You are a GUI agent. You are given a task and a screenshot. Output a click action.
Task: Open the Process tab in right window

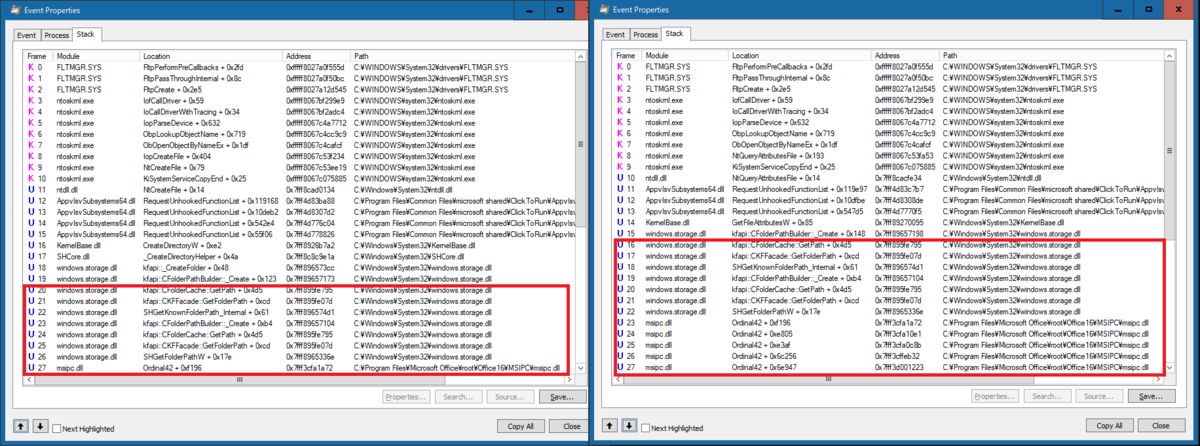point(646,34)
